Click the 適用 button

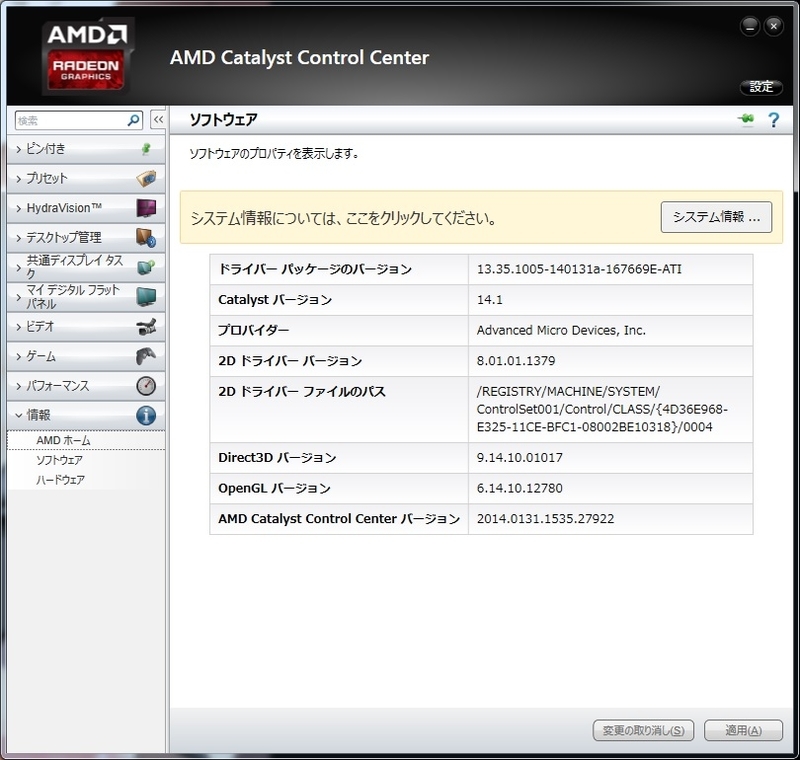click(x=743, y=730)
